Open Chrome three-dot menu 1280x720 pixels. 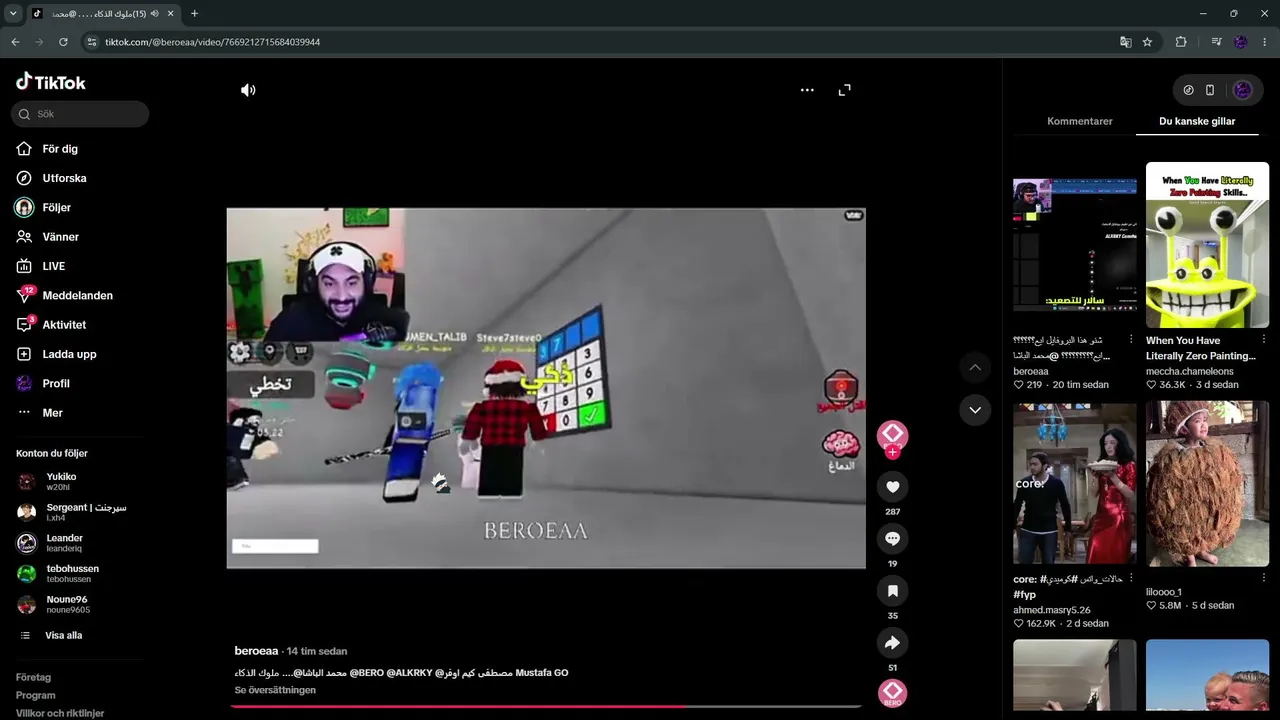click(x=1265, y=42)
